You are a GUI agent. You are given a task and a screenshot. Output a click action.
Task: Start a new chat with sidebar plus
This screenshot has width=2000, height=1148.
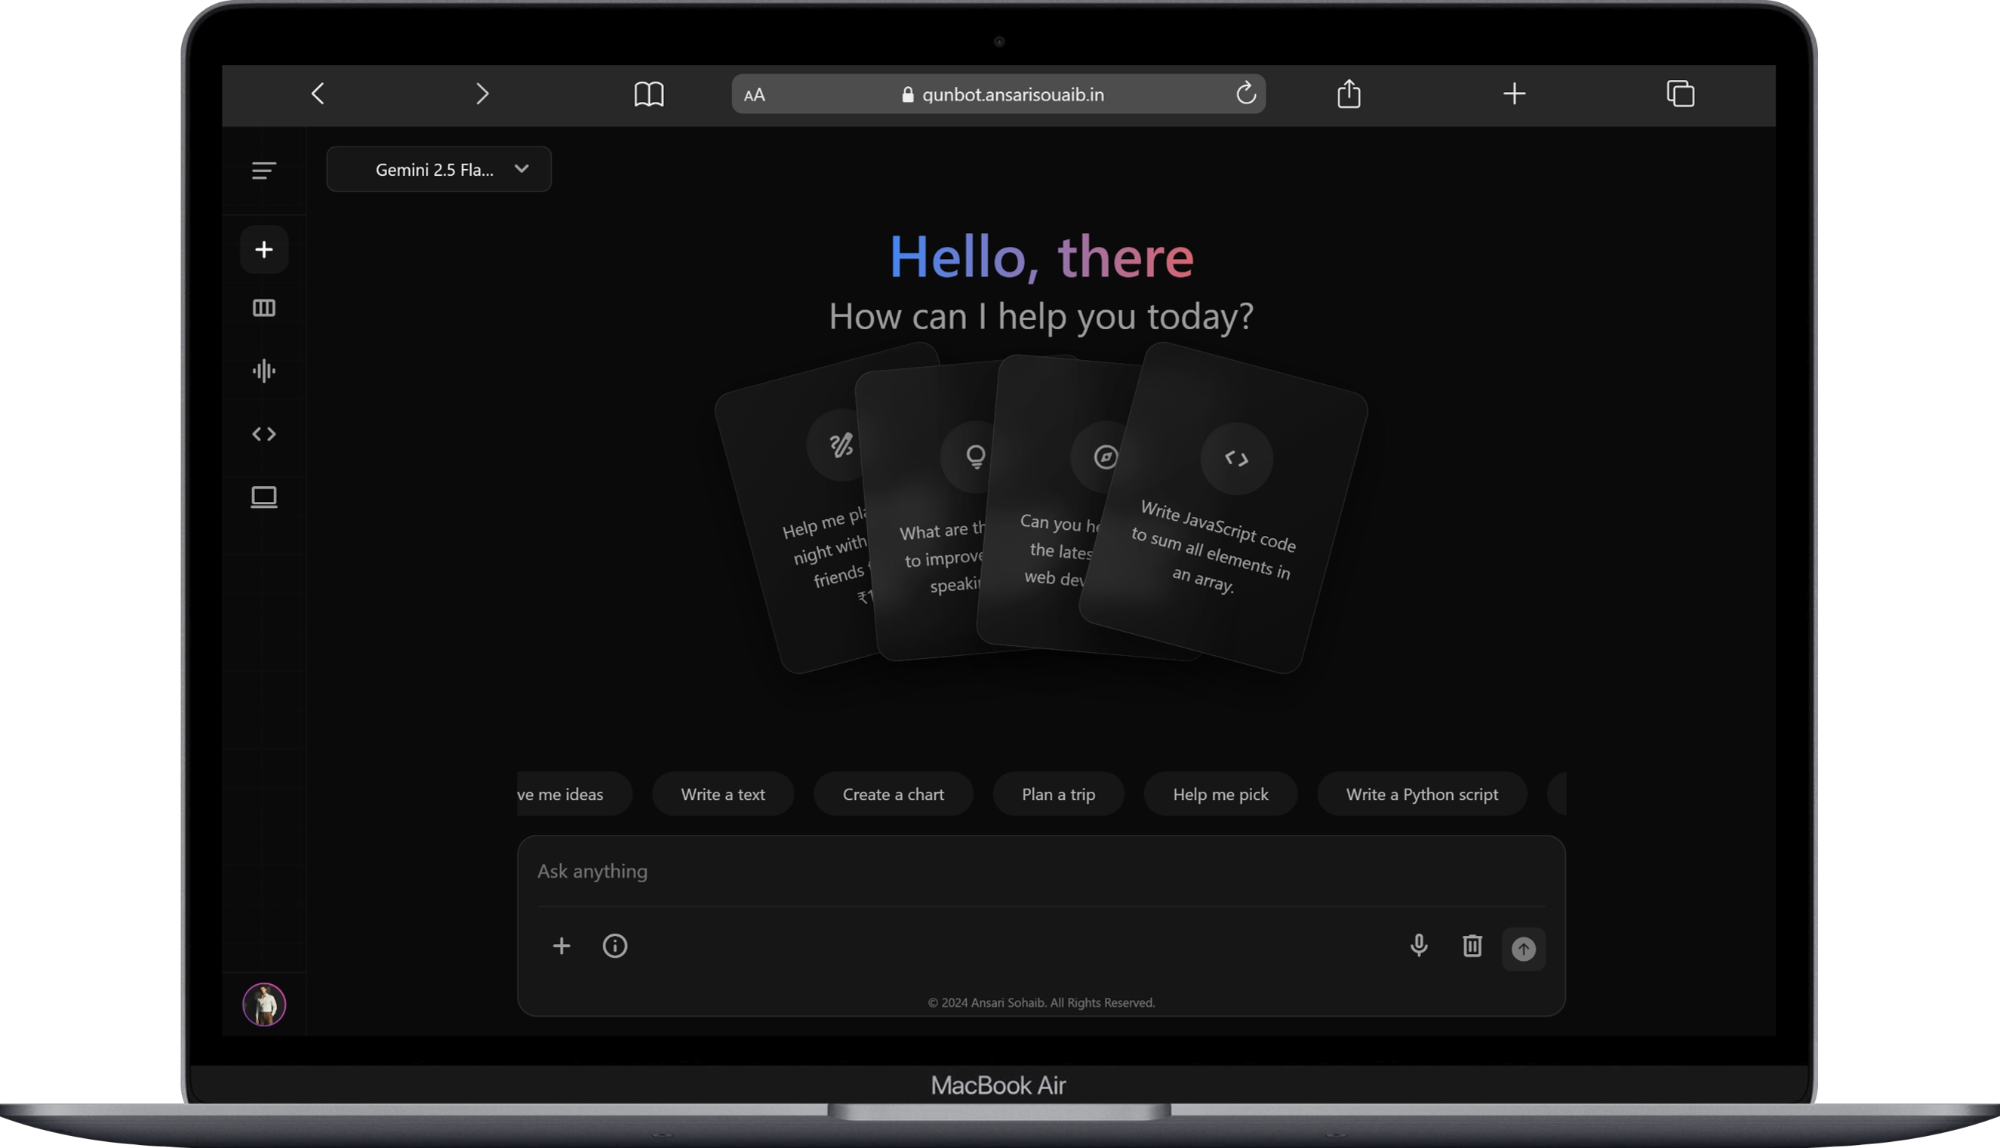(264, 249)
